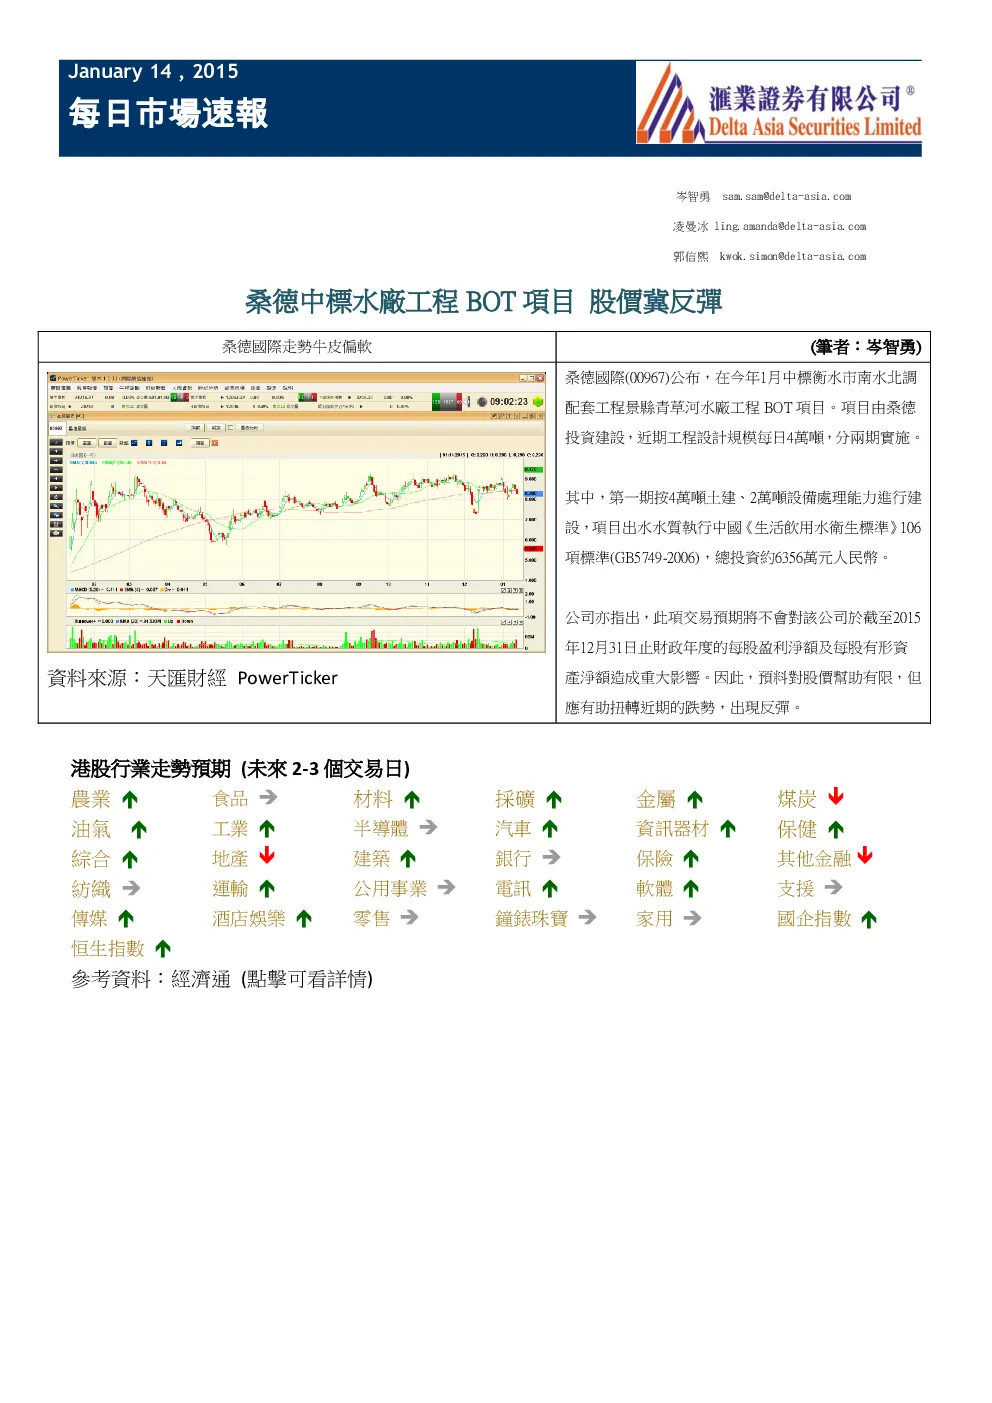Click the green up arrow beside 採礦
The width and height of the screenshot is (992, 1403).
click(x=554, y=800)
